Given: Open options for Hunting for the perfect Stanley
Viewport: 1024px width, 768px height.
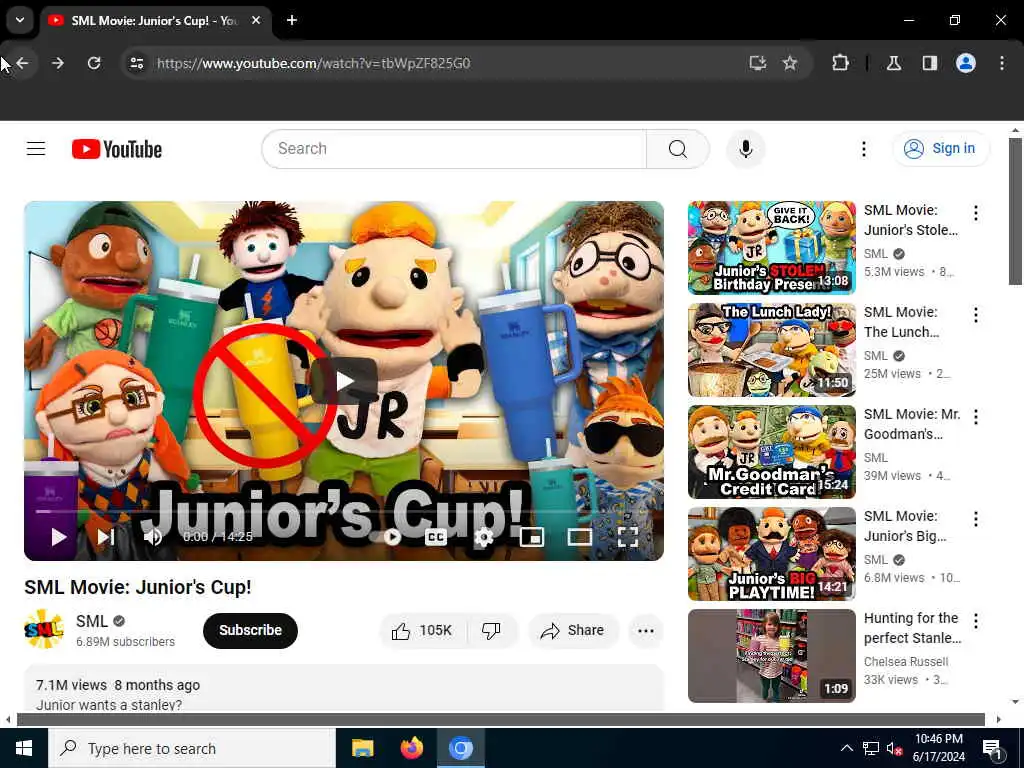Looking at the screenshot, I should [x=976, y=620].
